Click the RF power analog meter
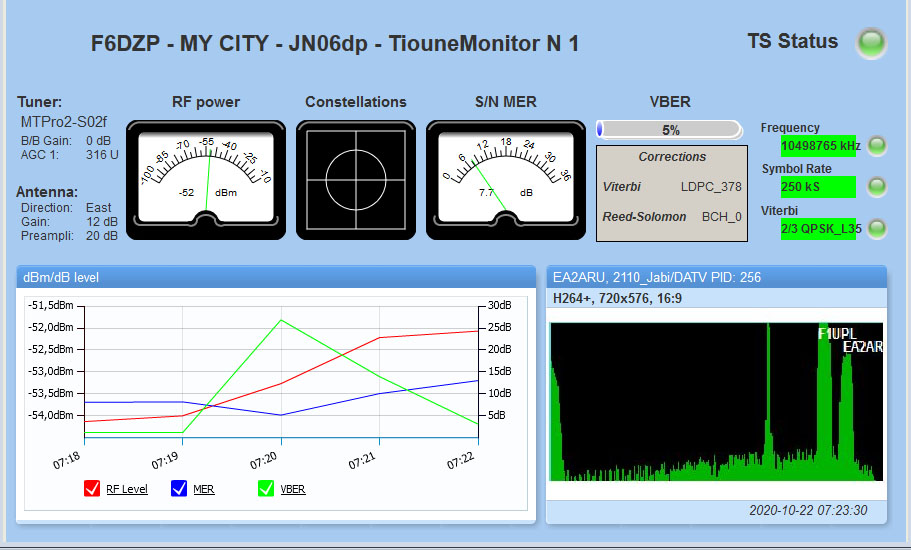 (x=205, y=180)
